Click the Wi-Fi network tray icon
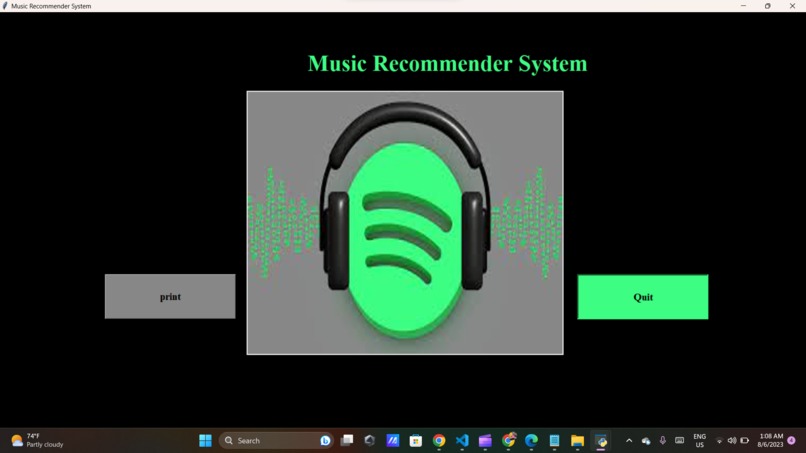The width and height of the screenshot is (806, 453). (x=719, y=441)
